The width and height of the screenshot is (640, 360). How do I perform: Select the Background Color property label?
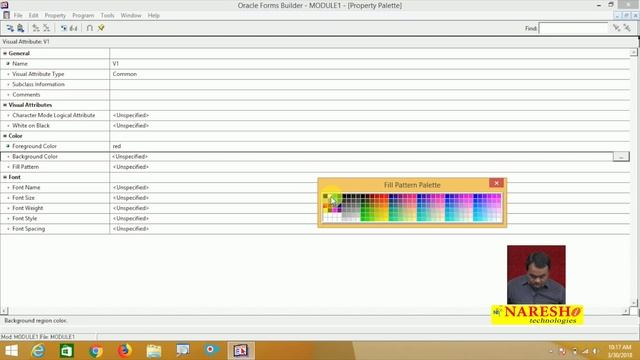(35, 157)
